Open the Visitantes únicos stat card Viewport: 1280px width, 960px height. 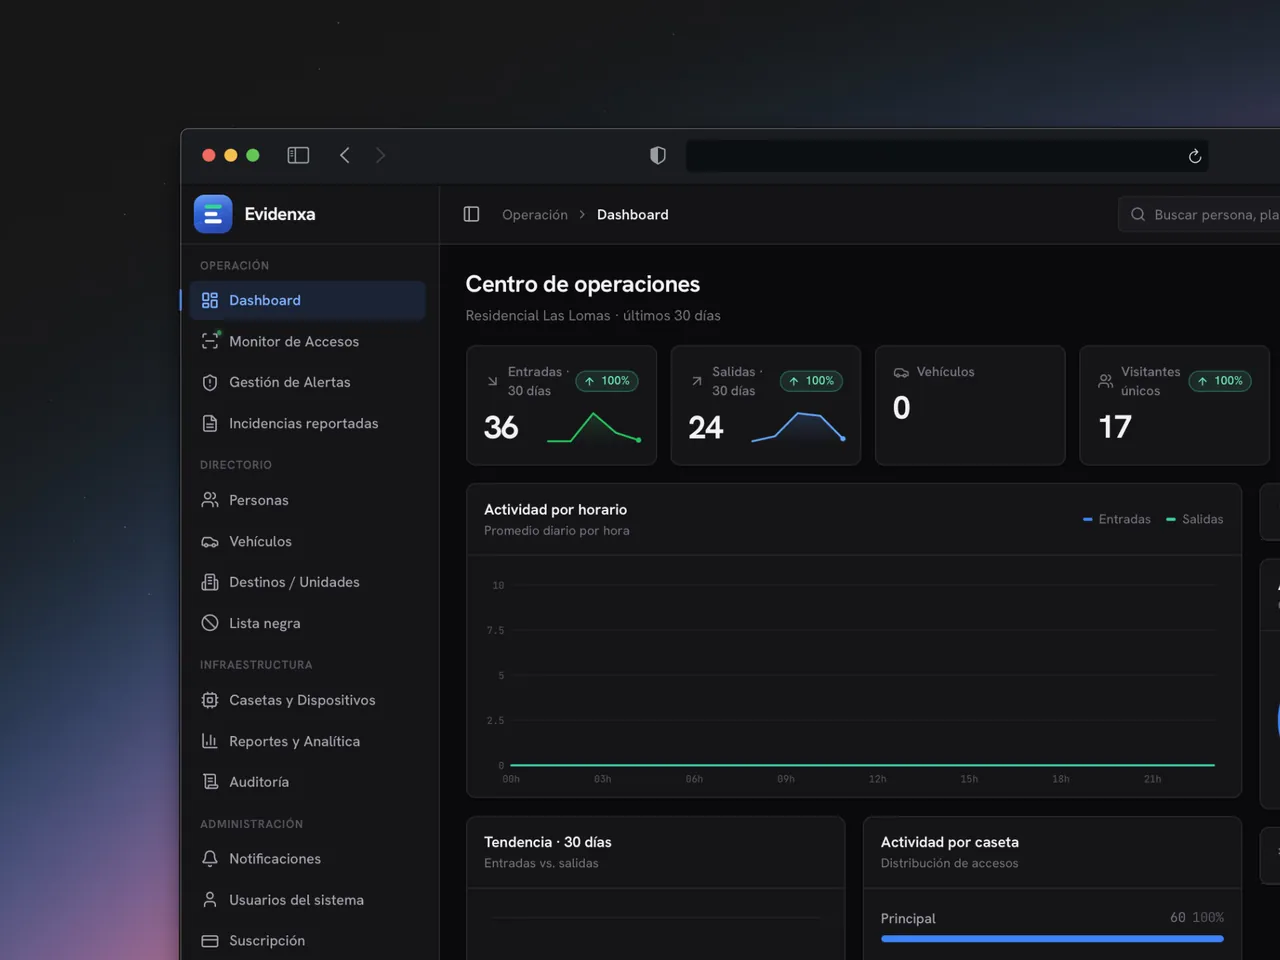(1175, 405)
